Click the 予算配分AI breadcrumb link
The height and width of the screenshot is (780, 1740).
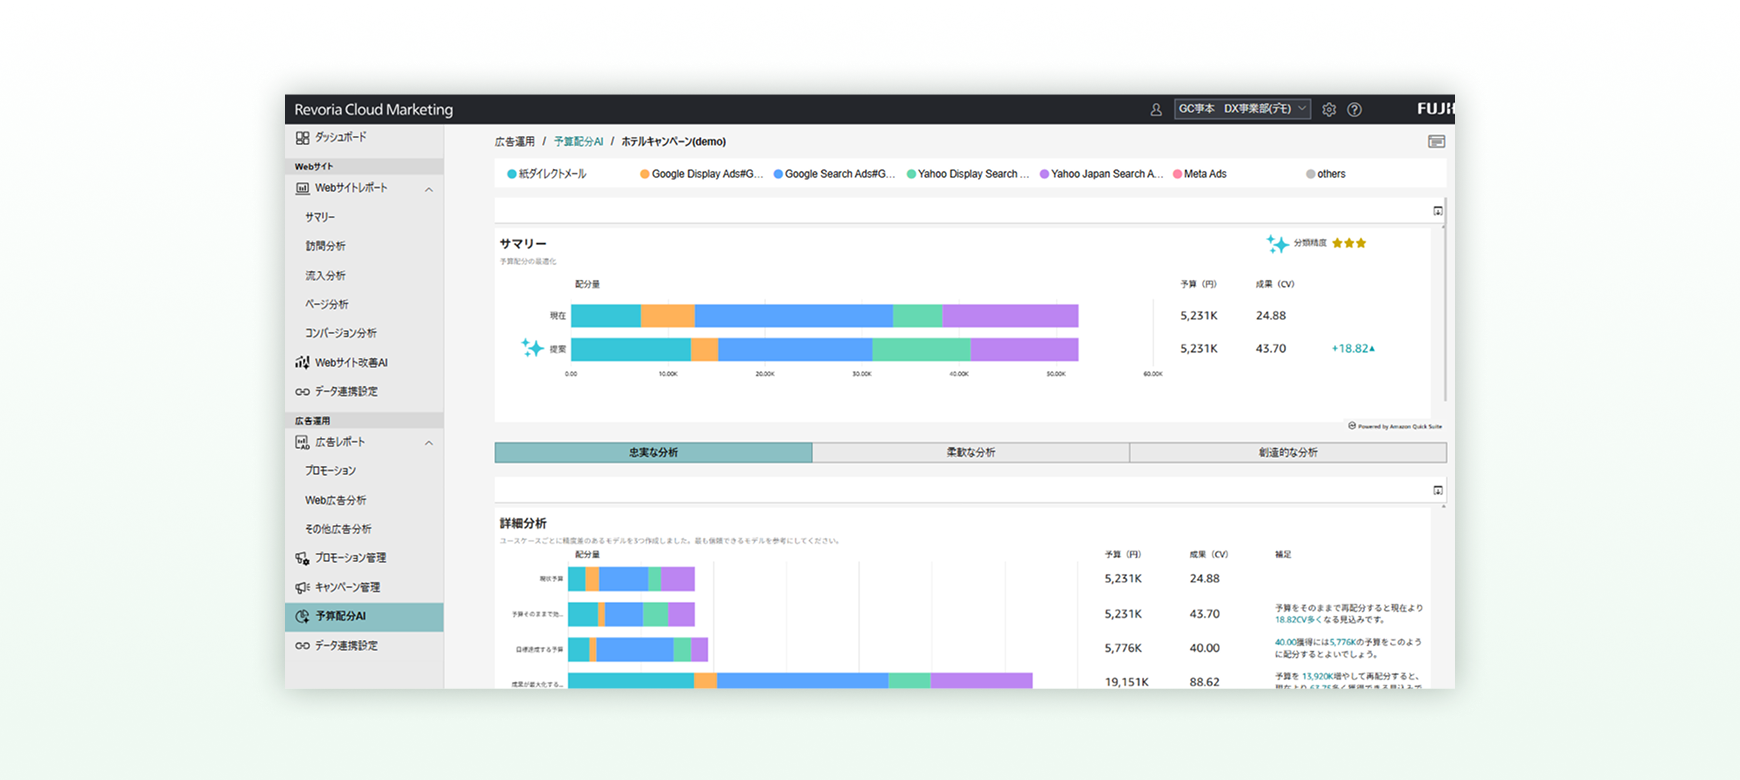tap(578, 142)
